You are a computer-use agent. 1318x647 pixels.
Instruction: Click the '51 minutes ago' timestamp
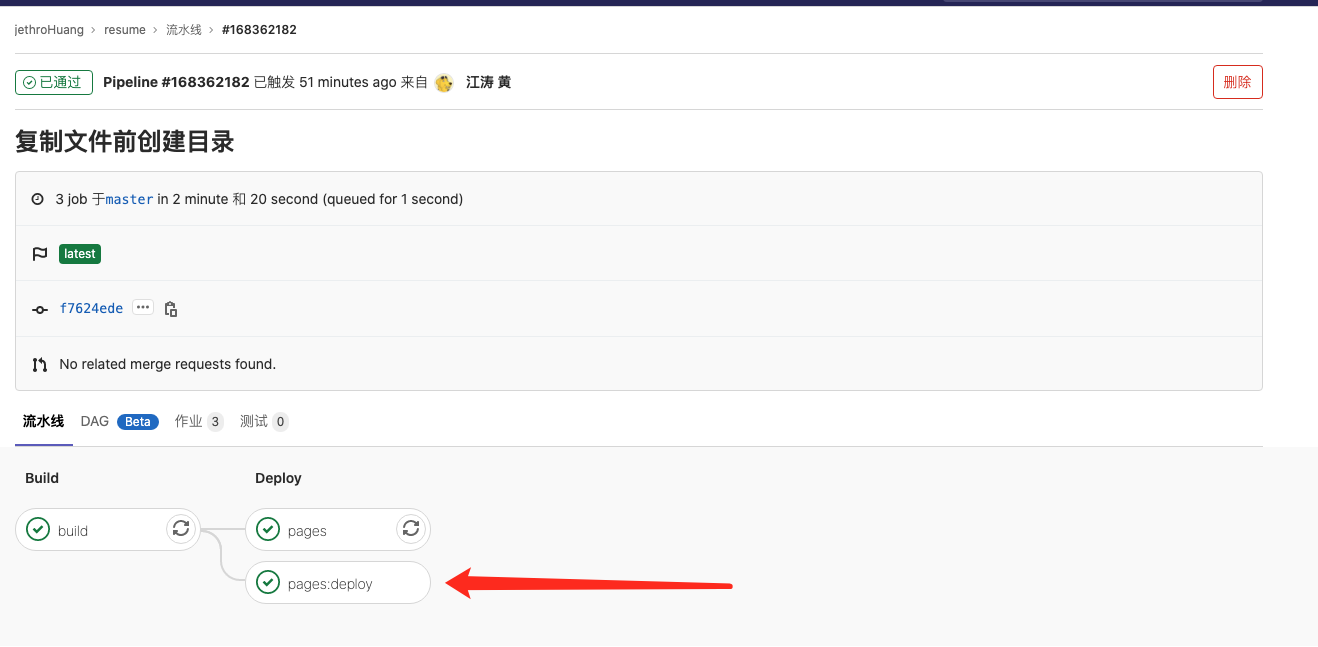click(348, 82)
